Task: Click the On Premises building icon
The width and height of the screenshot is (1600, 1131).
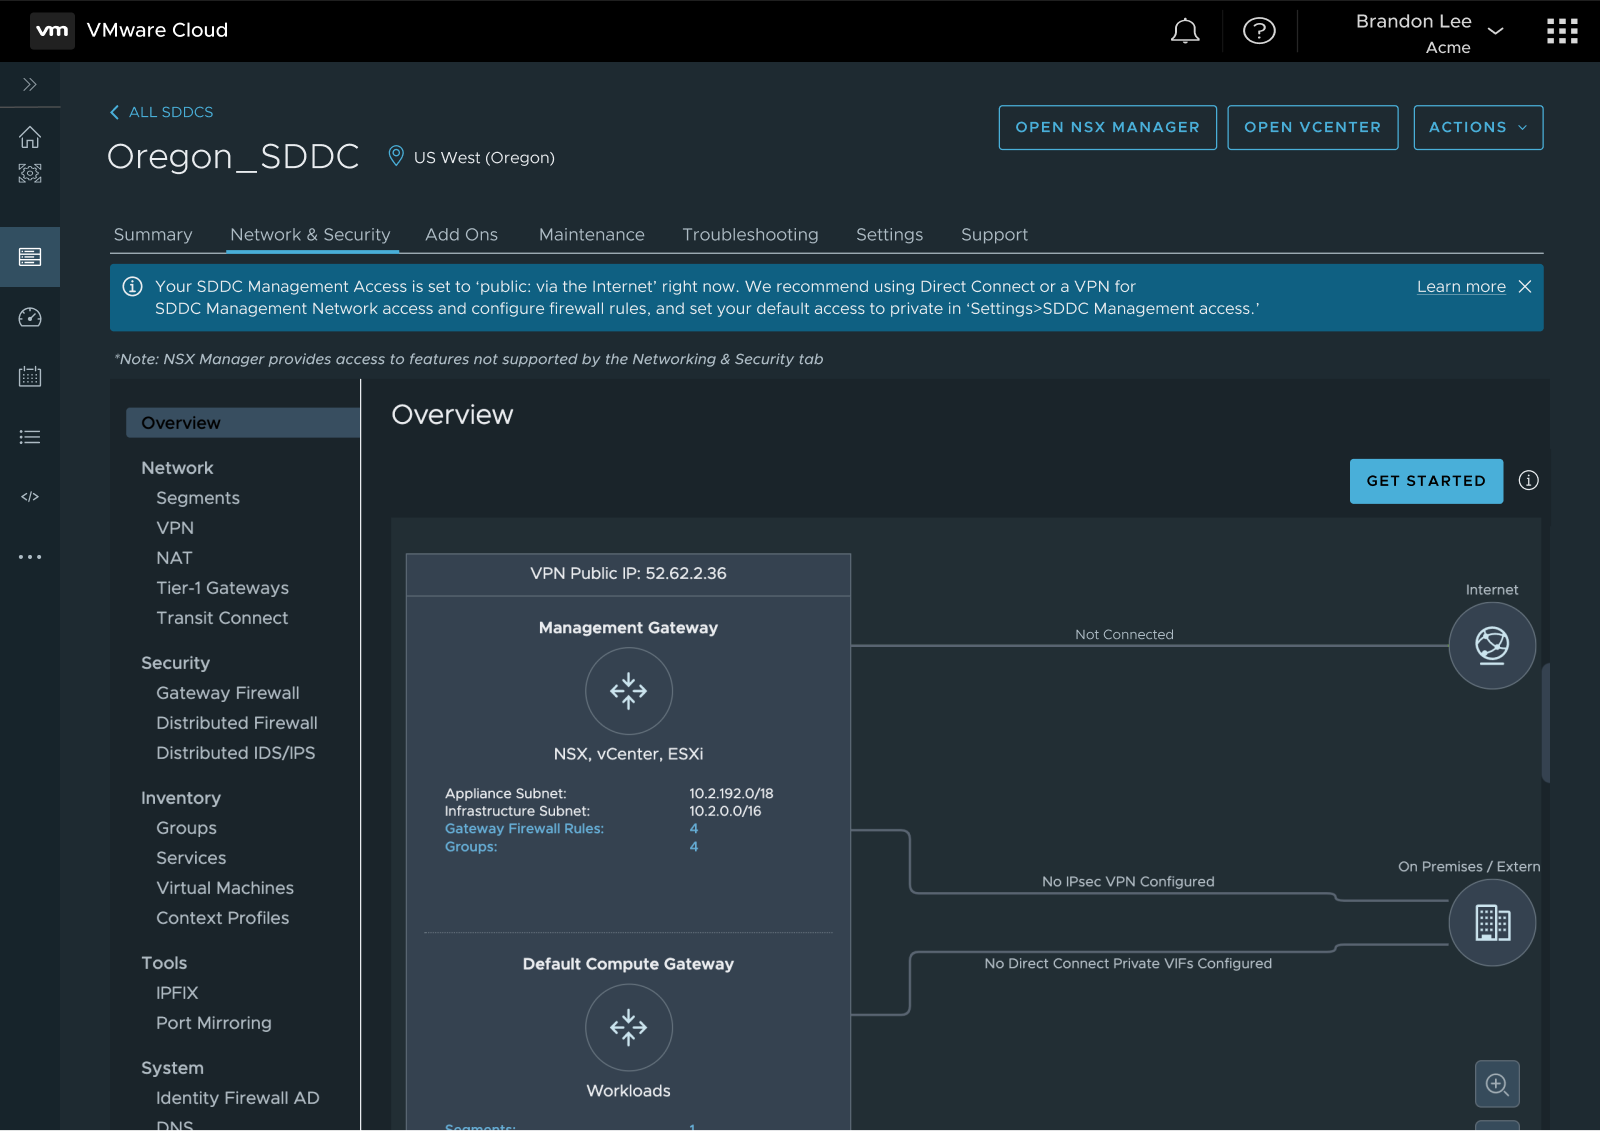Action: 1492,922
